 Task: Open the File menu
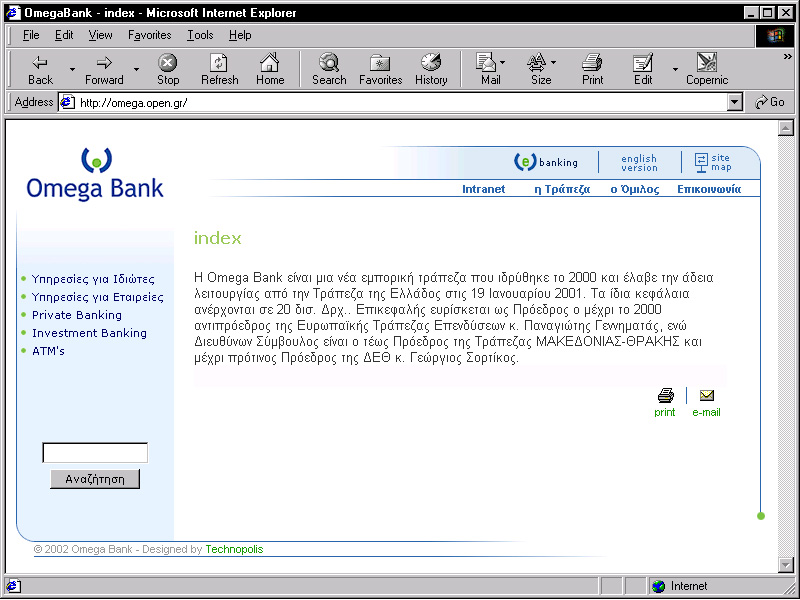(x=31, y=35)
